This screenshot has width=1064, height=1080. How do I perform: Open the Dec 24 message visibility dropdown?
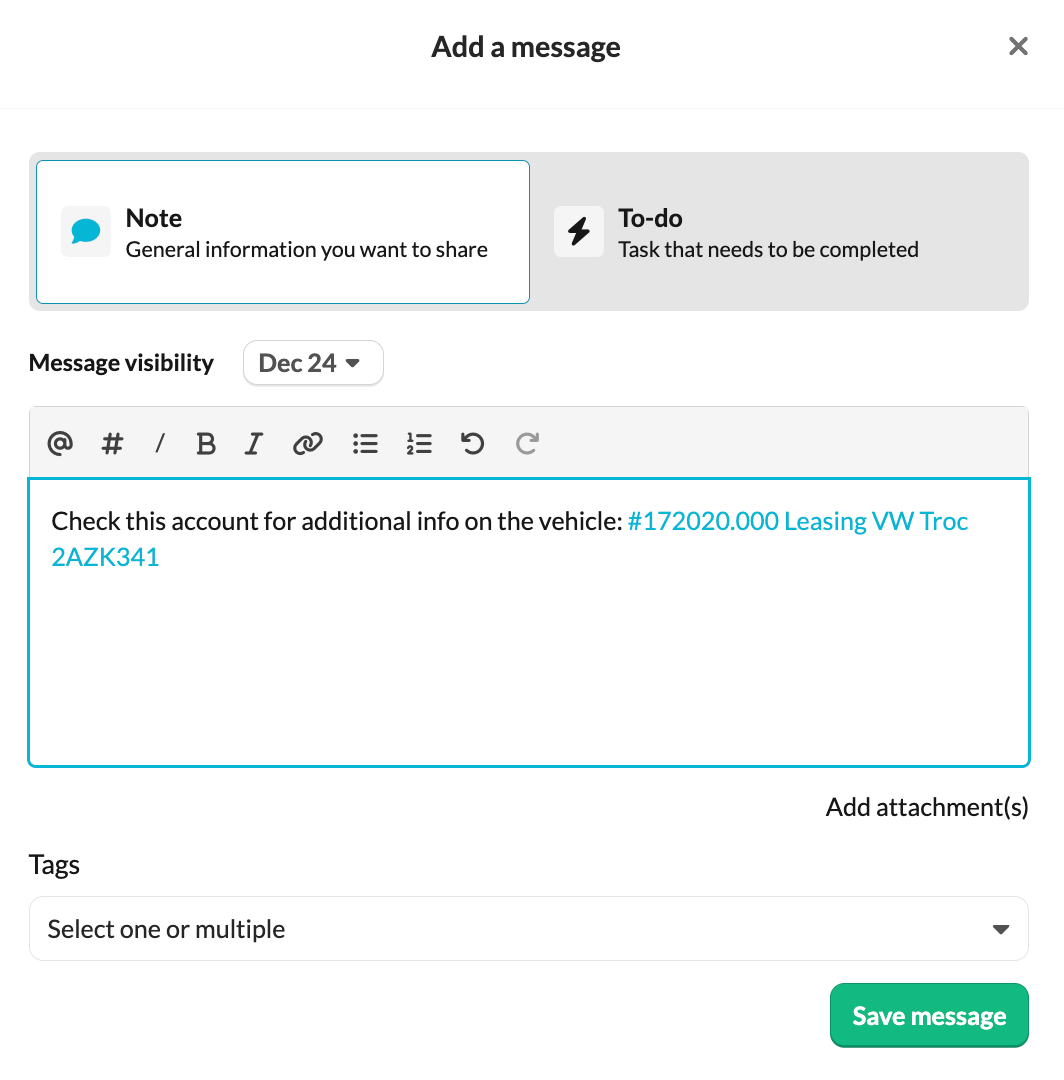(313, 362)
